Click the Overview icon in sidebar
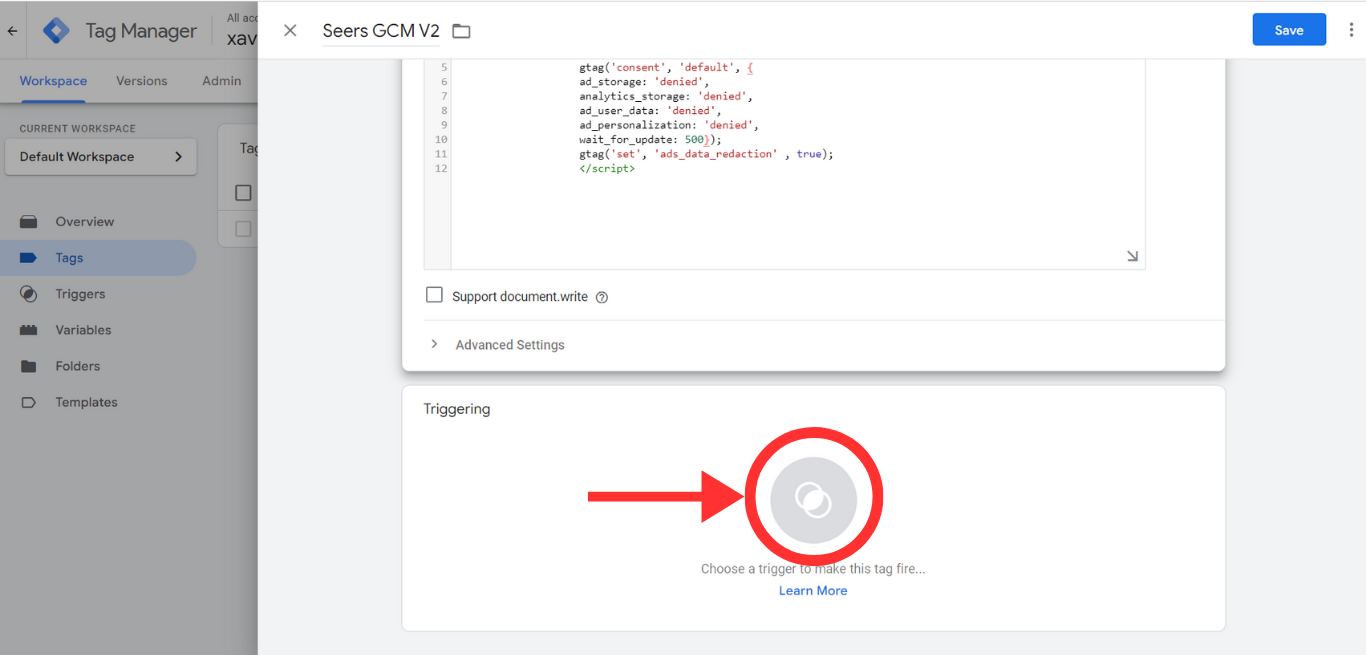Viewport: 1366px width, 655px height. click(x=29, y=222)
